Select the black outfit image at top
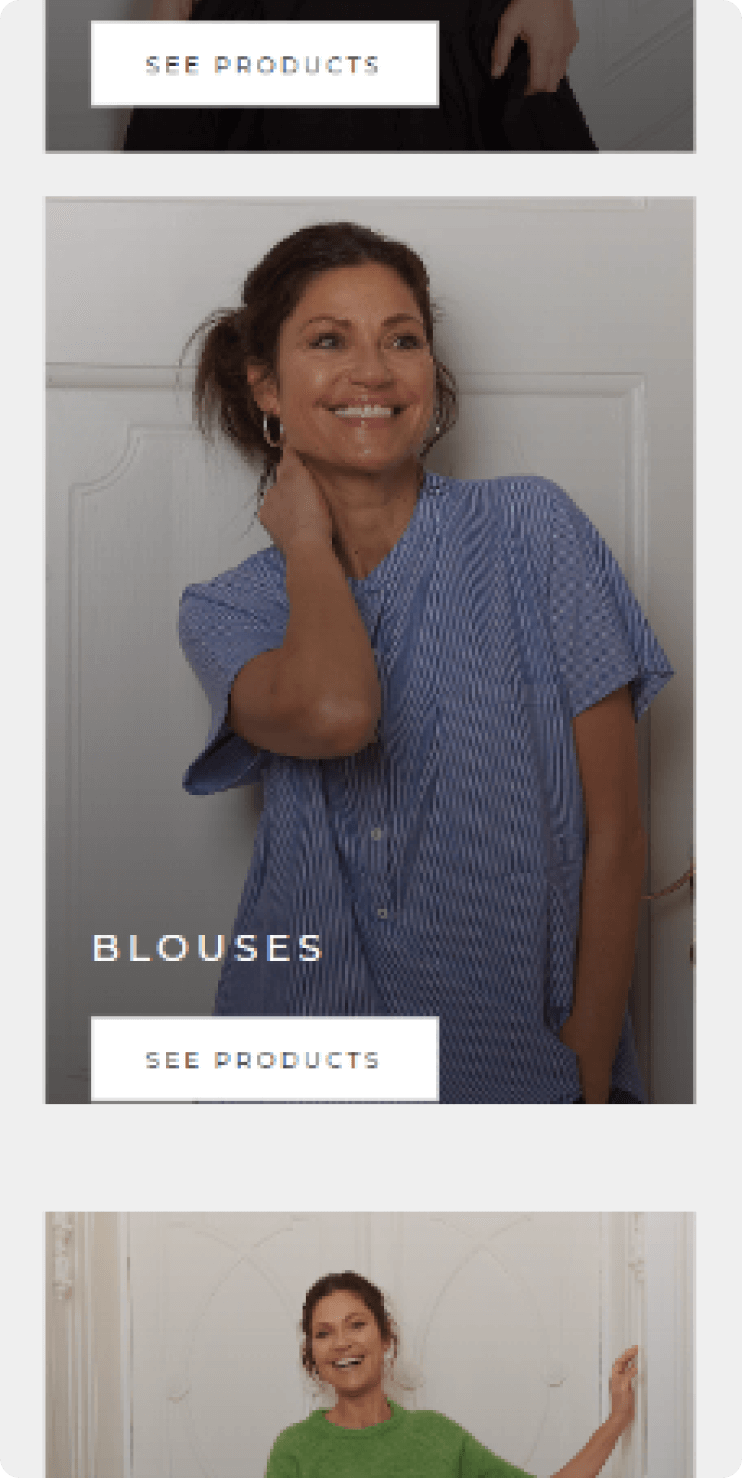This screenshot has width=742, height=1478. (370, 75)
